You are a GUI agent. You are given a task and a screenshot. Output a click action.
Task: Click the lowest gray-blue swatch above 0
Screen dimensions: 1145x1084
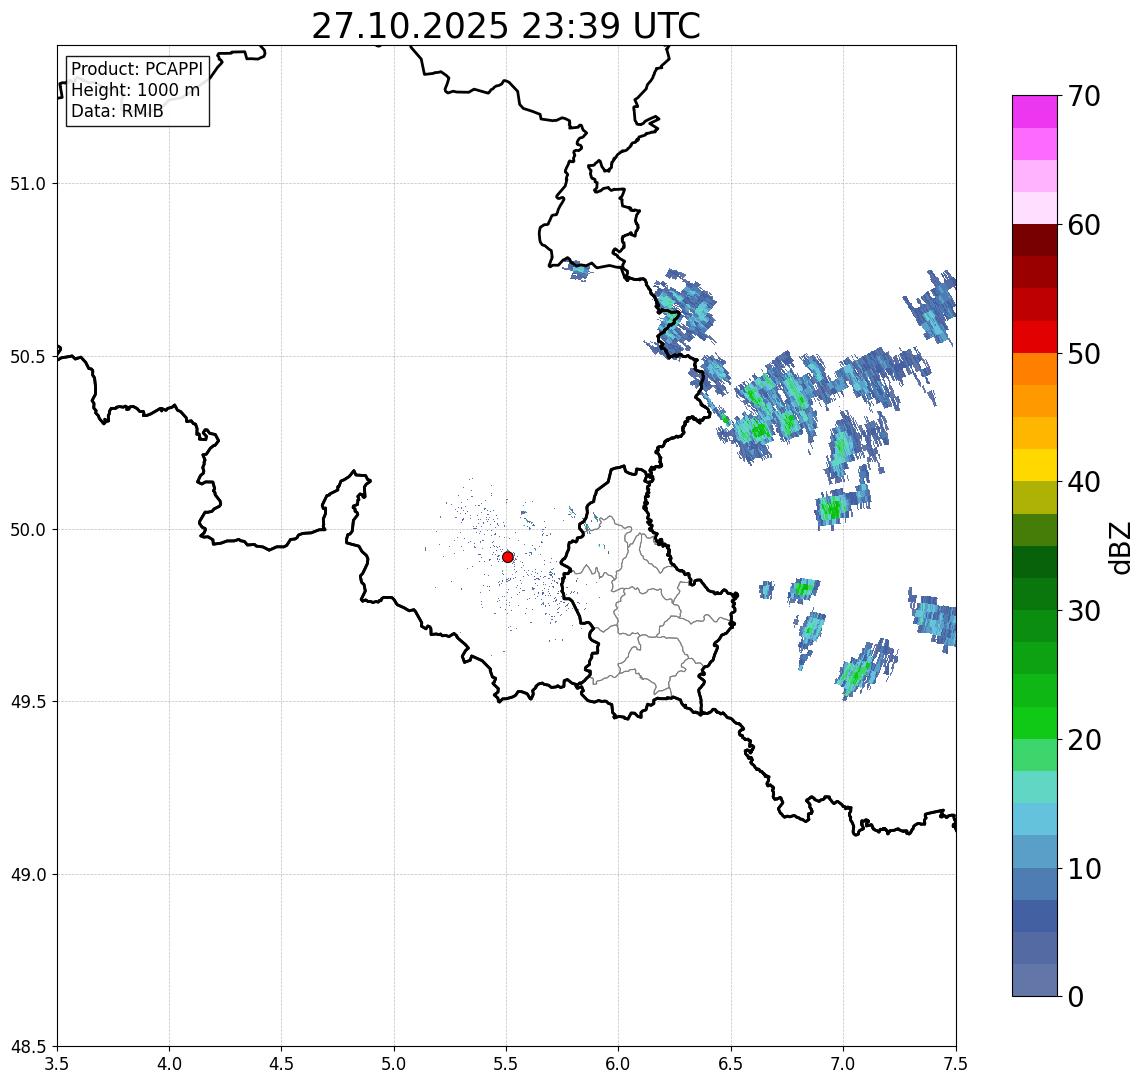click(1035, 980)
